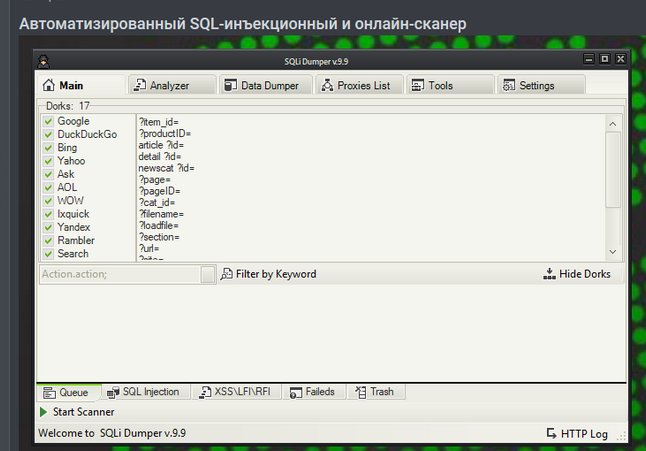Uncheck the WOW search engine
This screenshot has height=451, width=646.
pyautogui.click(x=48, y=201)
